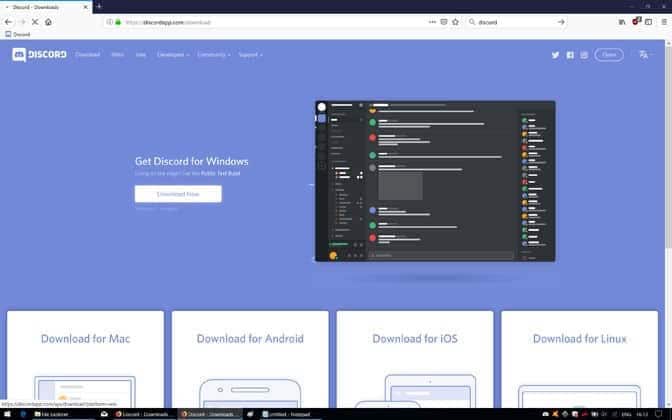672x420 pixels.
Task: Choose the Download for Mac card
Action: pyautogui.click(x=85, y=359)
